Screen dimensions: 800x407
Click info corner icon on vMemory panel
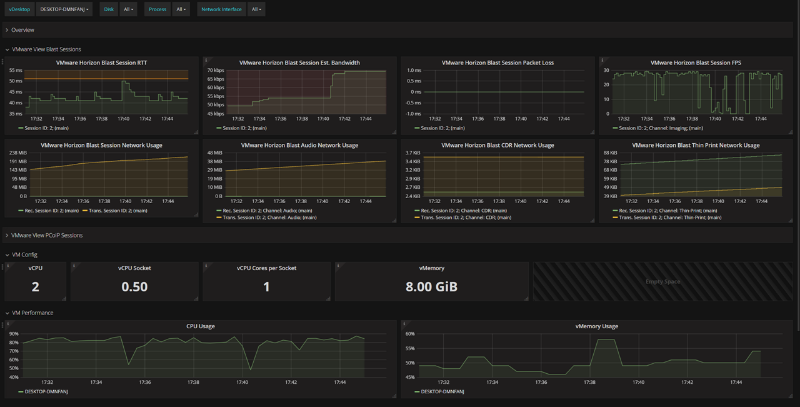tap(338, 266)
